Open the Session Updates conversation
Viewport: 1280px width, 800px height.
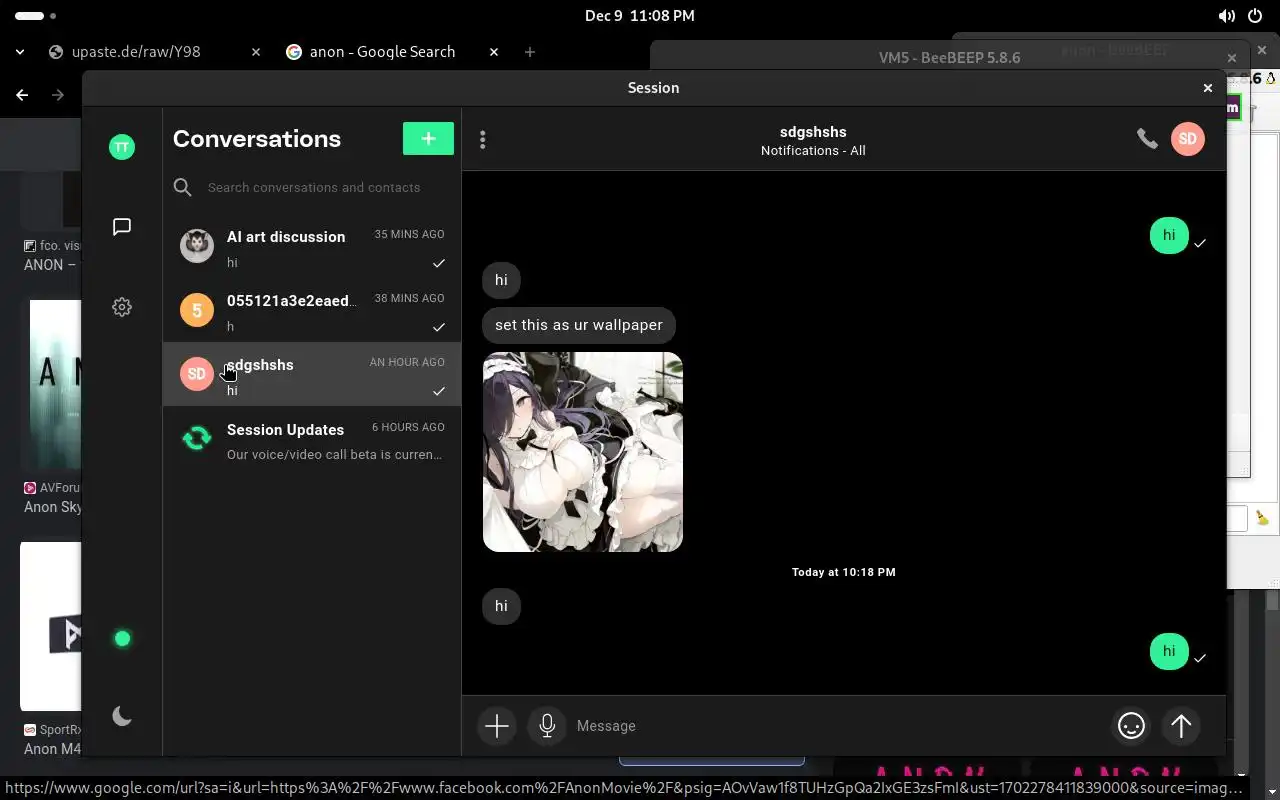click(312, 440)
